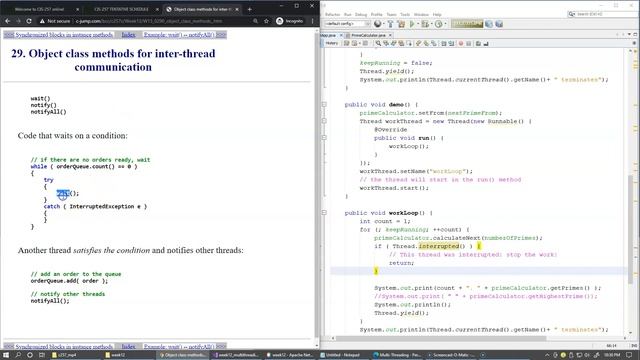Open the Incognito profile badge
Image resolution: width=640 pixels, height=360 pixels.
290,21
